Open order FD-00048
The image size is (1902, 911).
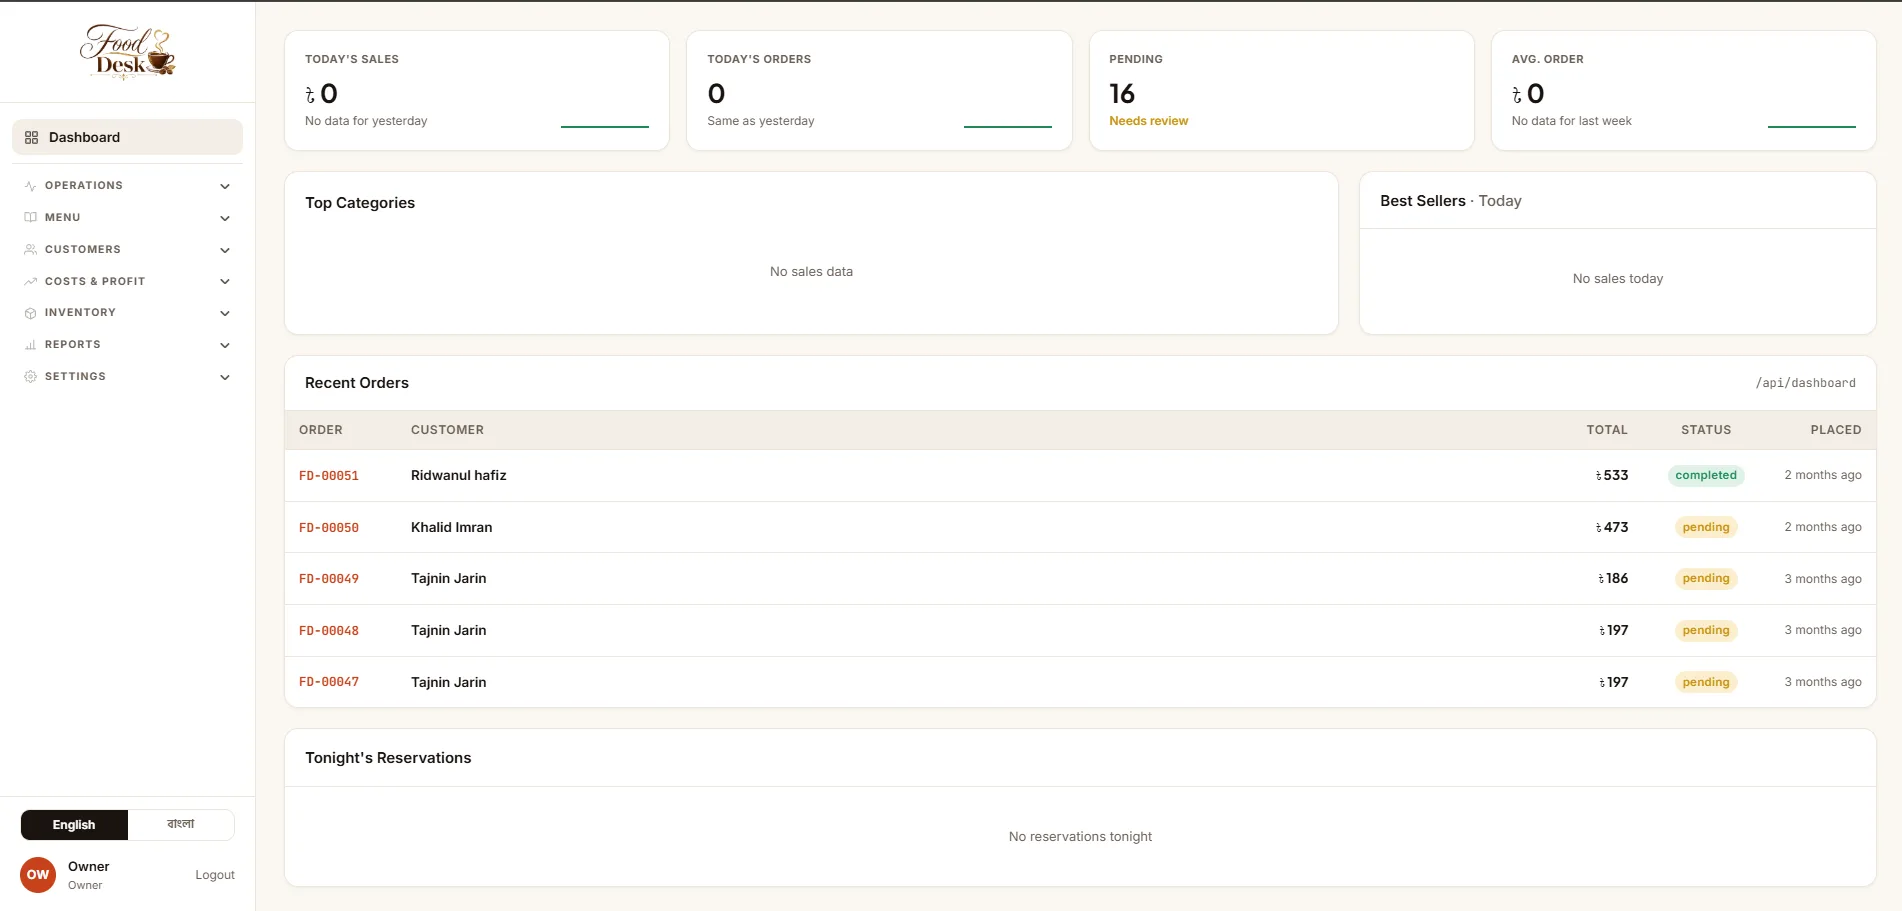(329, 631)
